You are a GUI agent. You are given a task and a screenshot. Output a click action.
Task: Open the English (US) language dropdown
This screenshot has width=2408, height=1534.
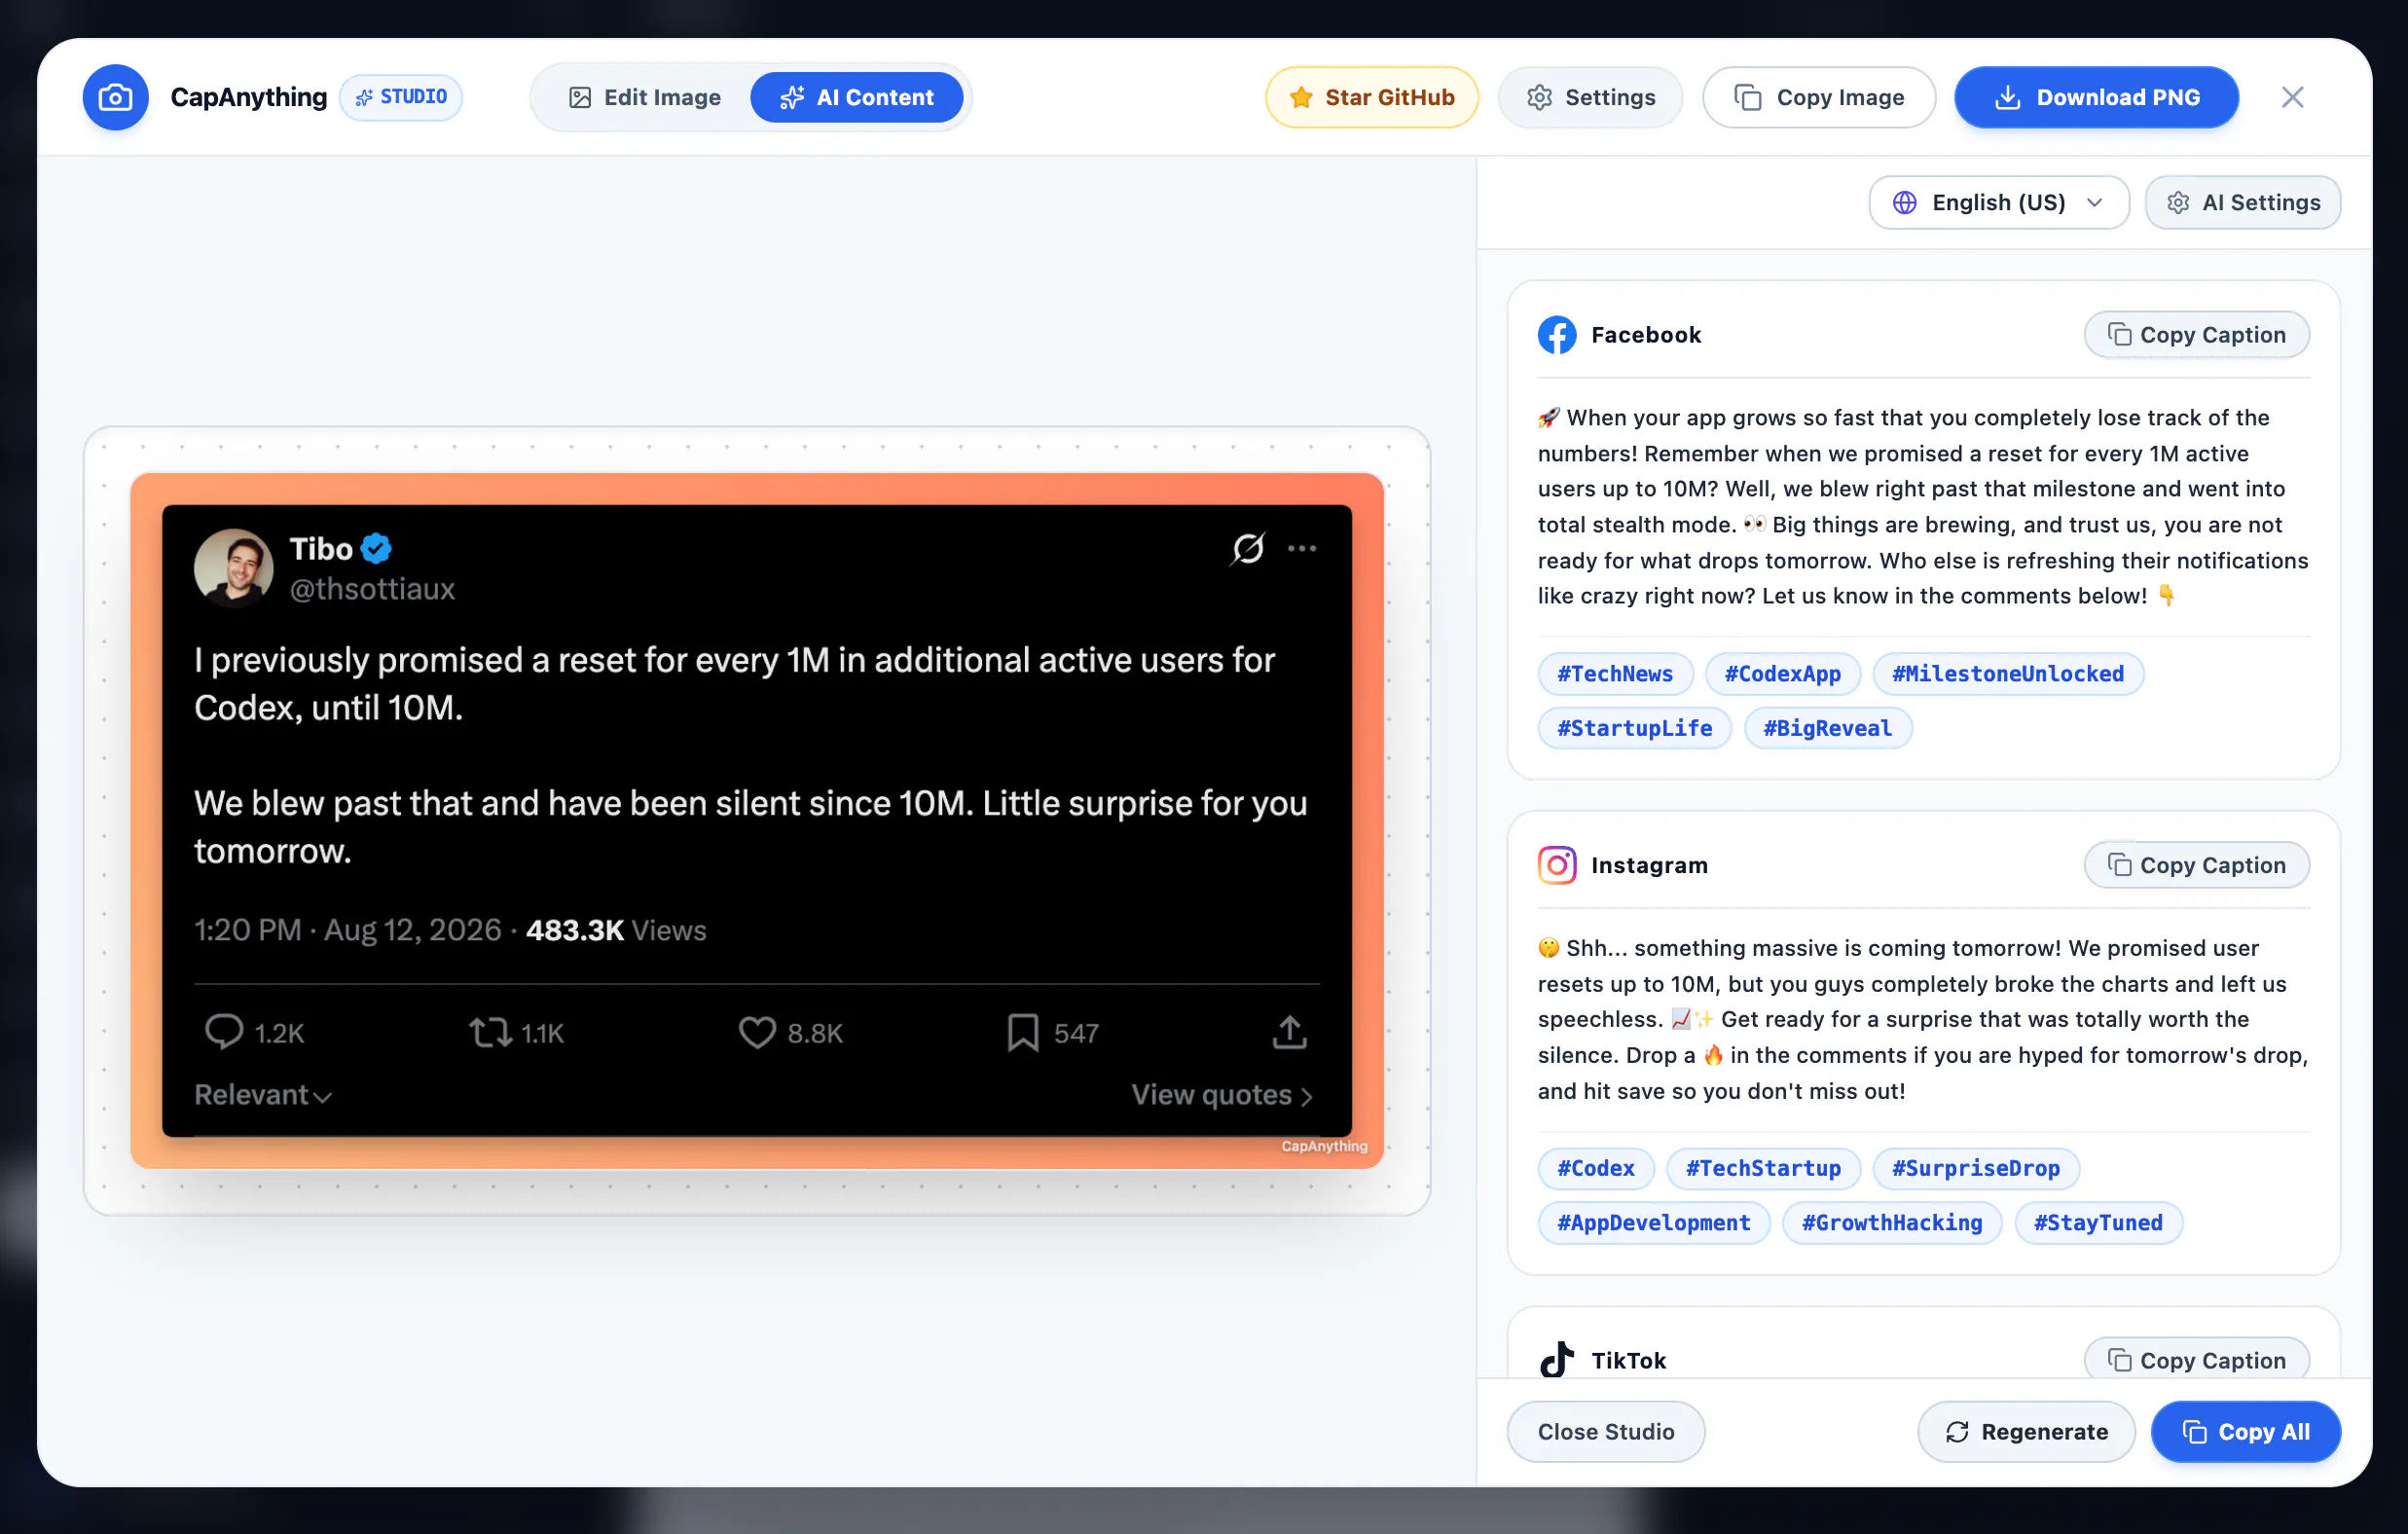point(1998,202)
